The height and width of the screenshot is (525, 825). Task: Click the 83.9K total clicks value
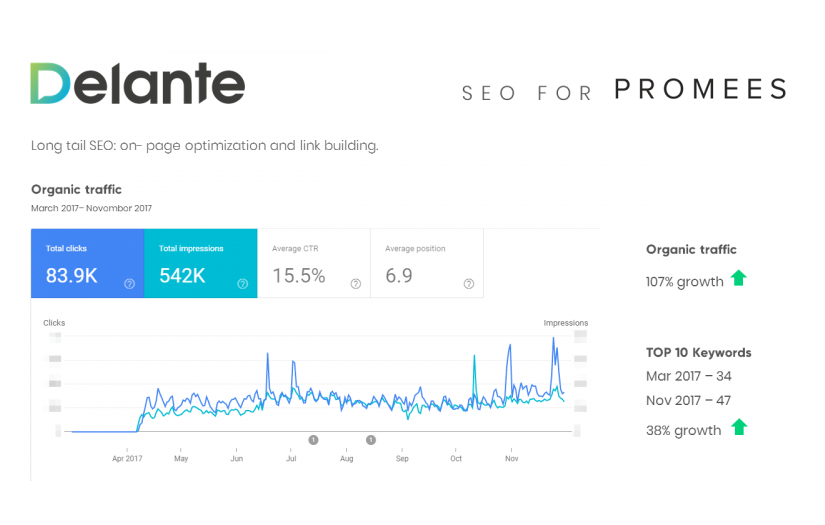(x=72, y=276)
